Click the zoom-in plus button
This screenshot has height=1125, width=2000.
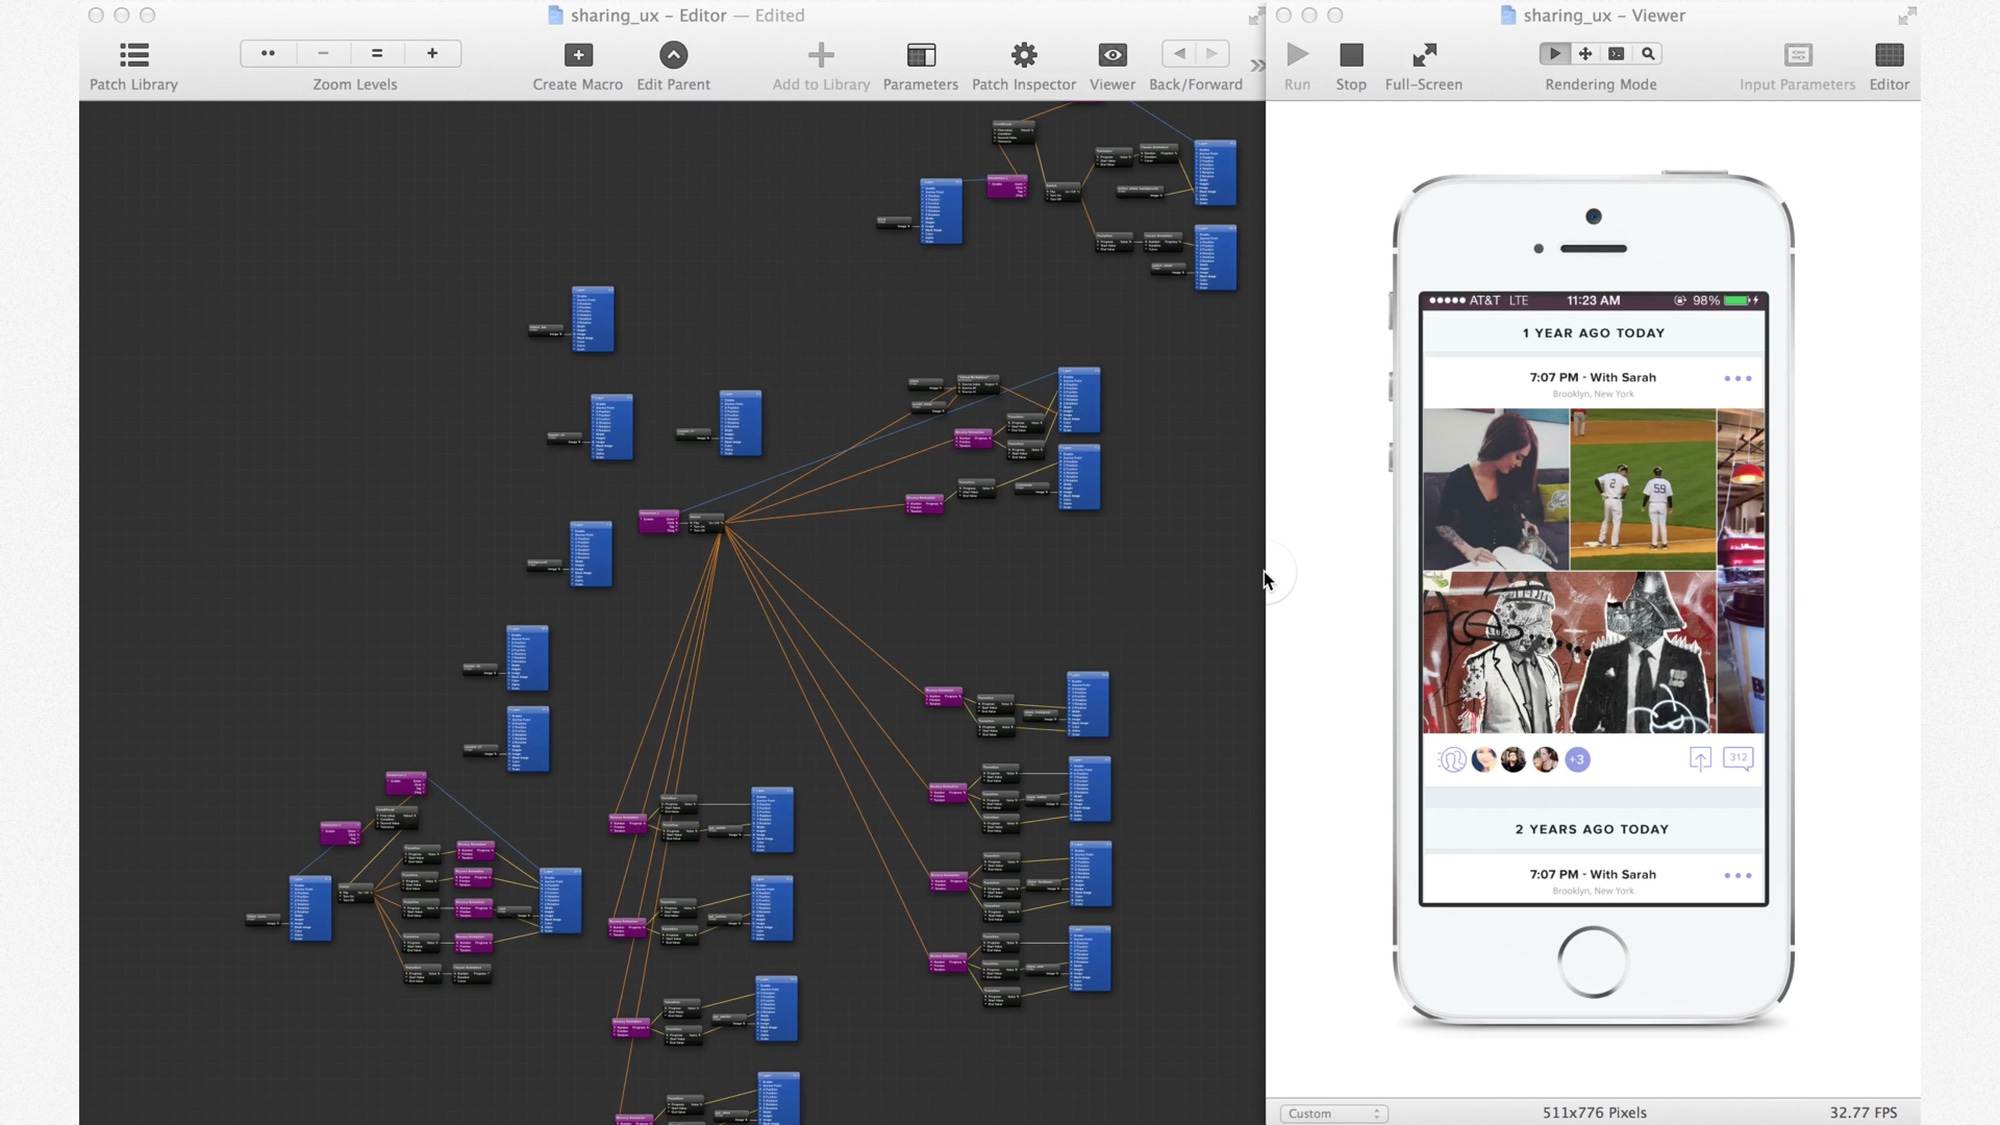[432, 53]
